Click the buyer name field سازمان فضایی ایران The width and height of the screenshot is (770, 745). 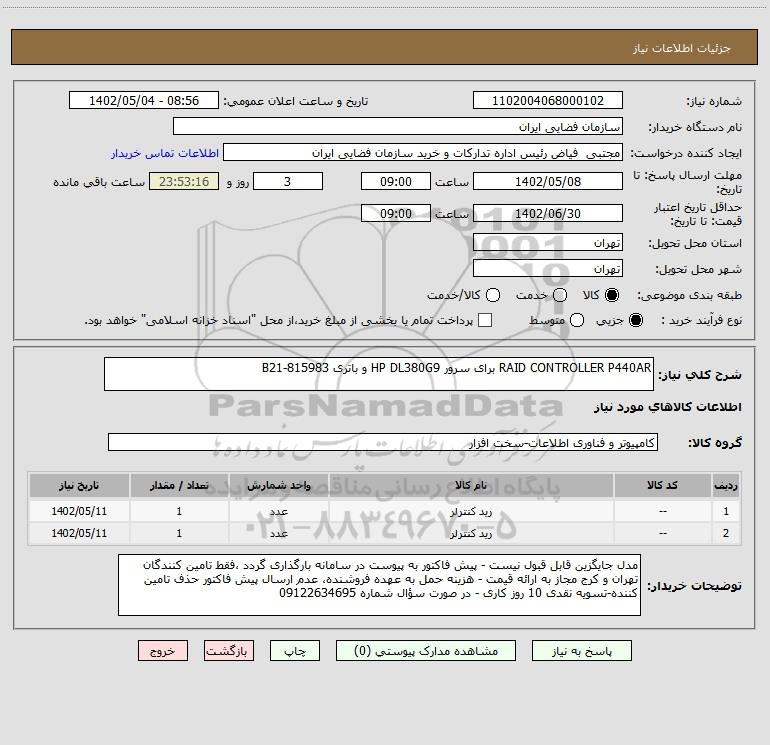pyautogui.click(x=398, y=126)
